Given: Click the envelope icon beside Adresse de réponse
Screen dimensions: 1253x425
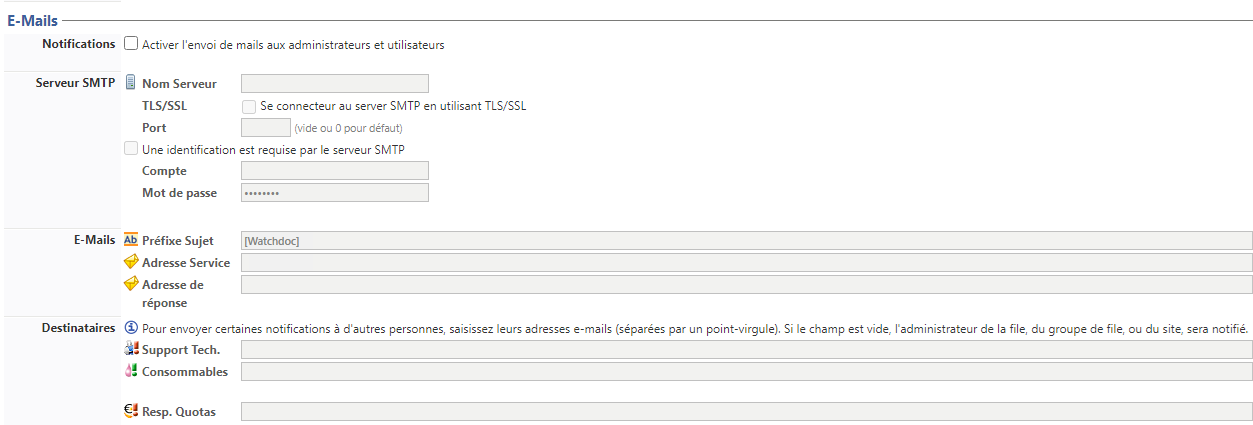Looking at the screenshot, I should click(130, 284).
